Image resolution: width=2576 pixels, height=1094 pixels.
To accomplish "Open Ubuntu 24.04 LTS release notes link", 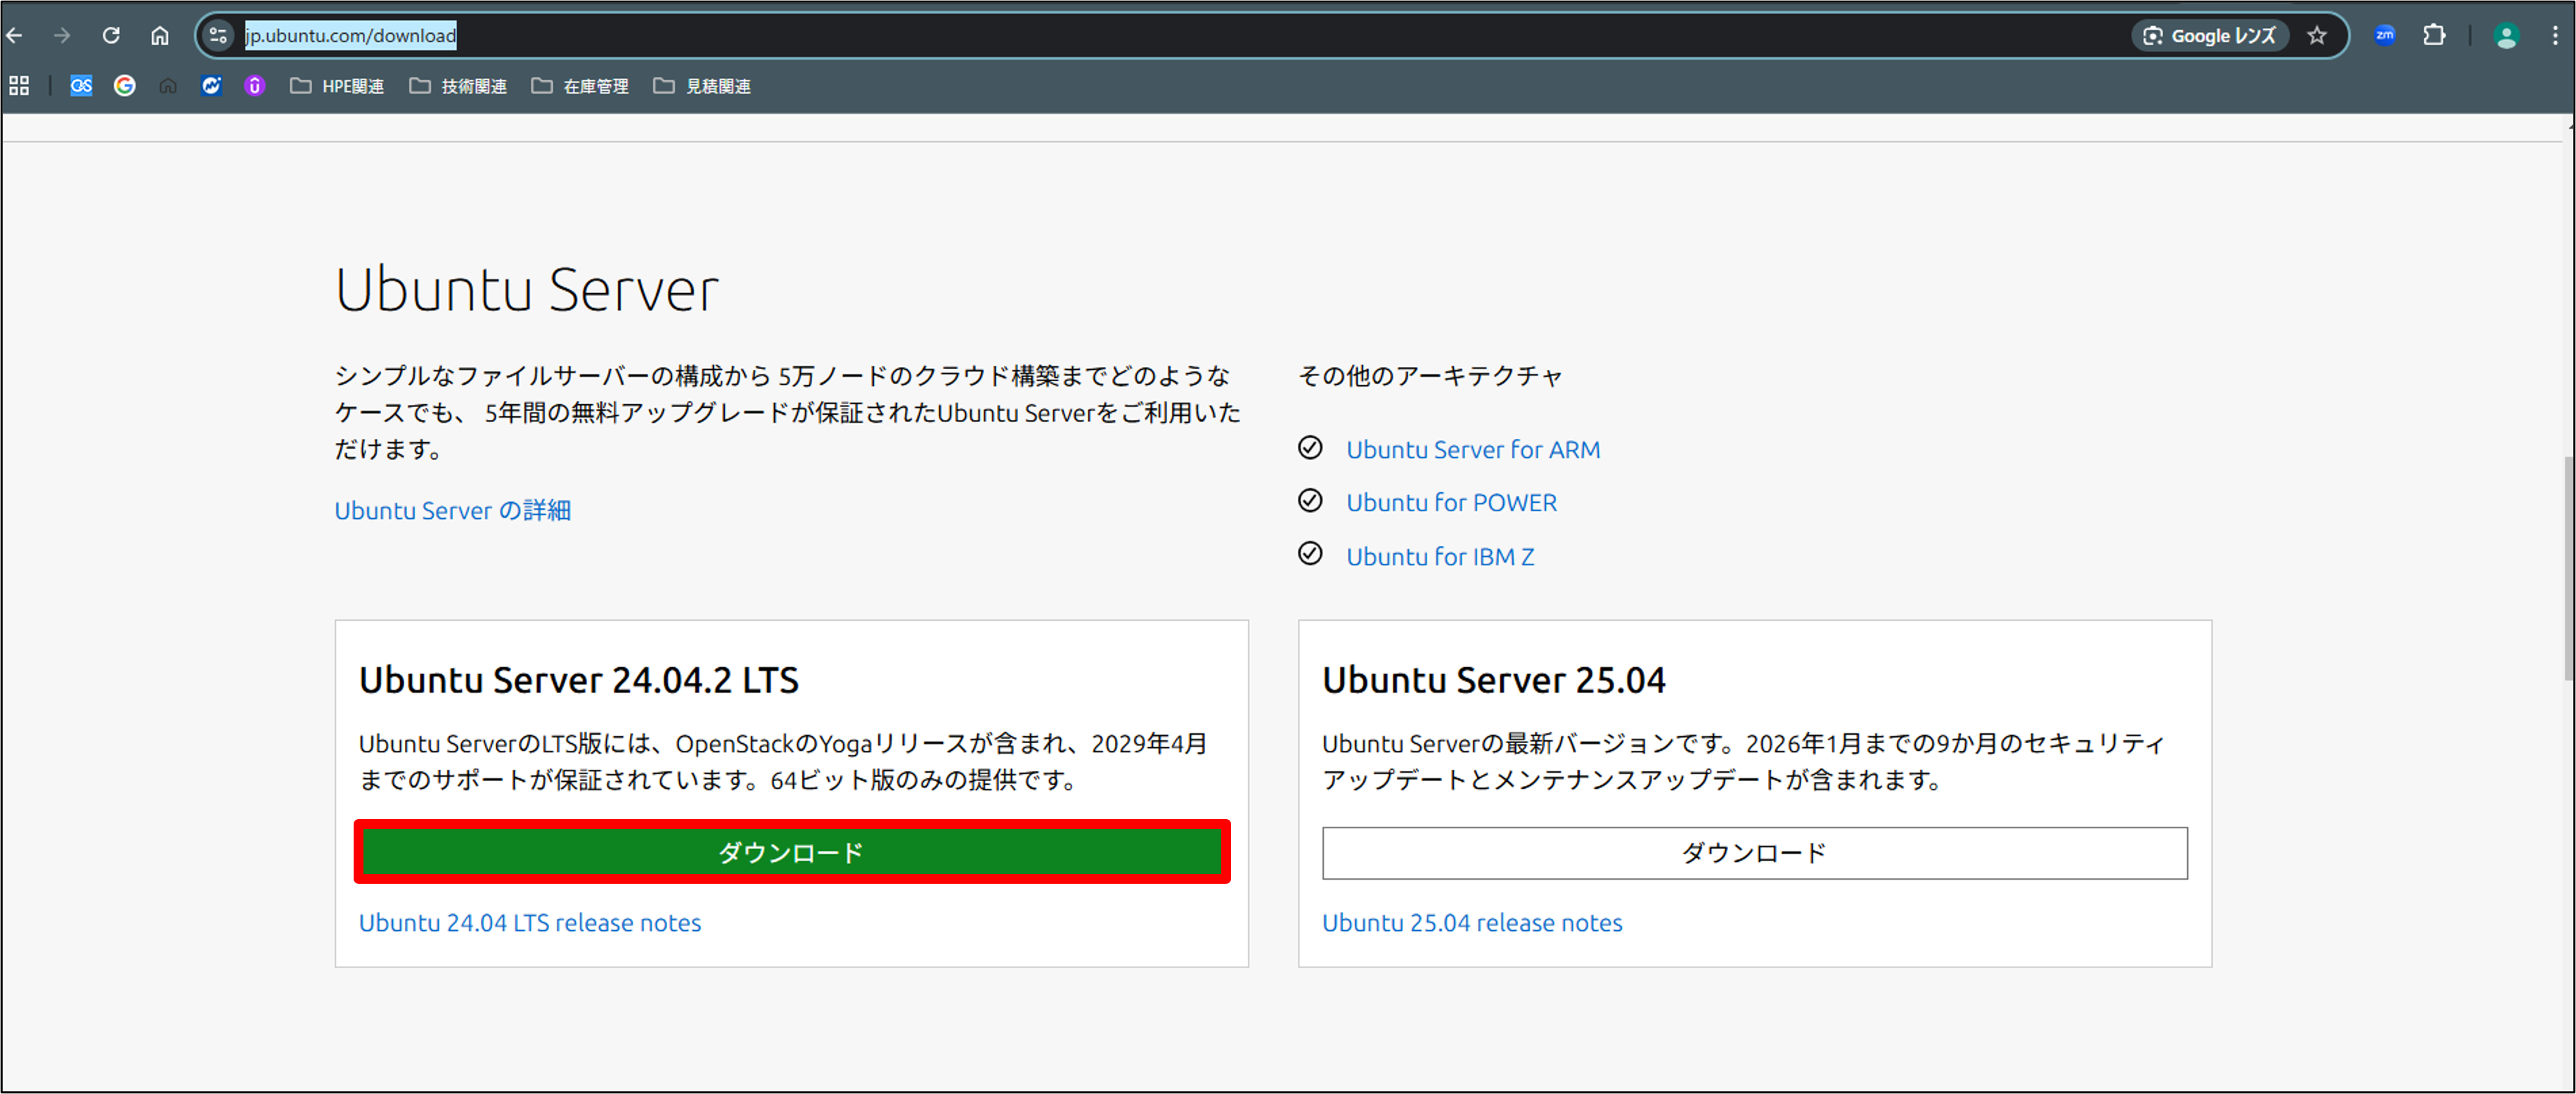I will [x=530, y=923].
